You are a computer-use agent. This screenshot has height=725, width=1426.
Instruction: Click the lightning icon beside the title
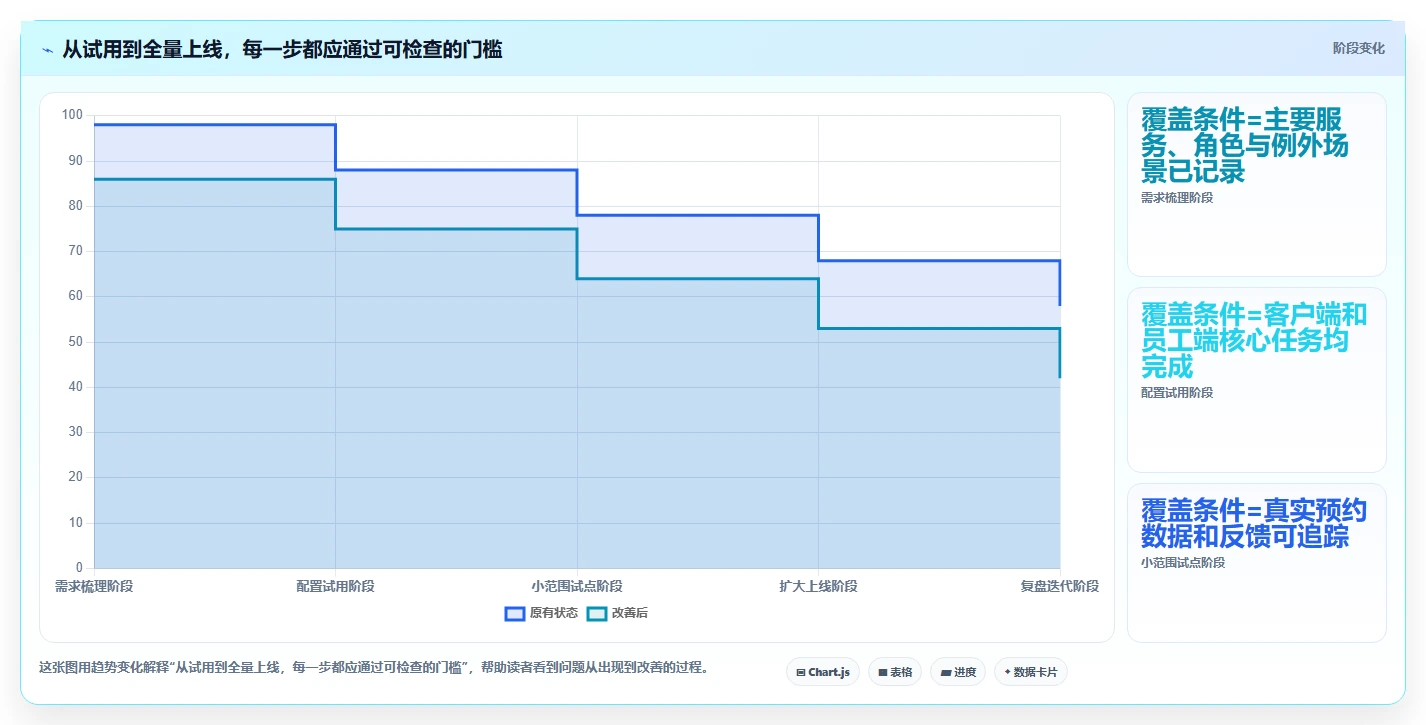click(47, 50)
